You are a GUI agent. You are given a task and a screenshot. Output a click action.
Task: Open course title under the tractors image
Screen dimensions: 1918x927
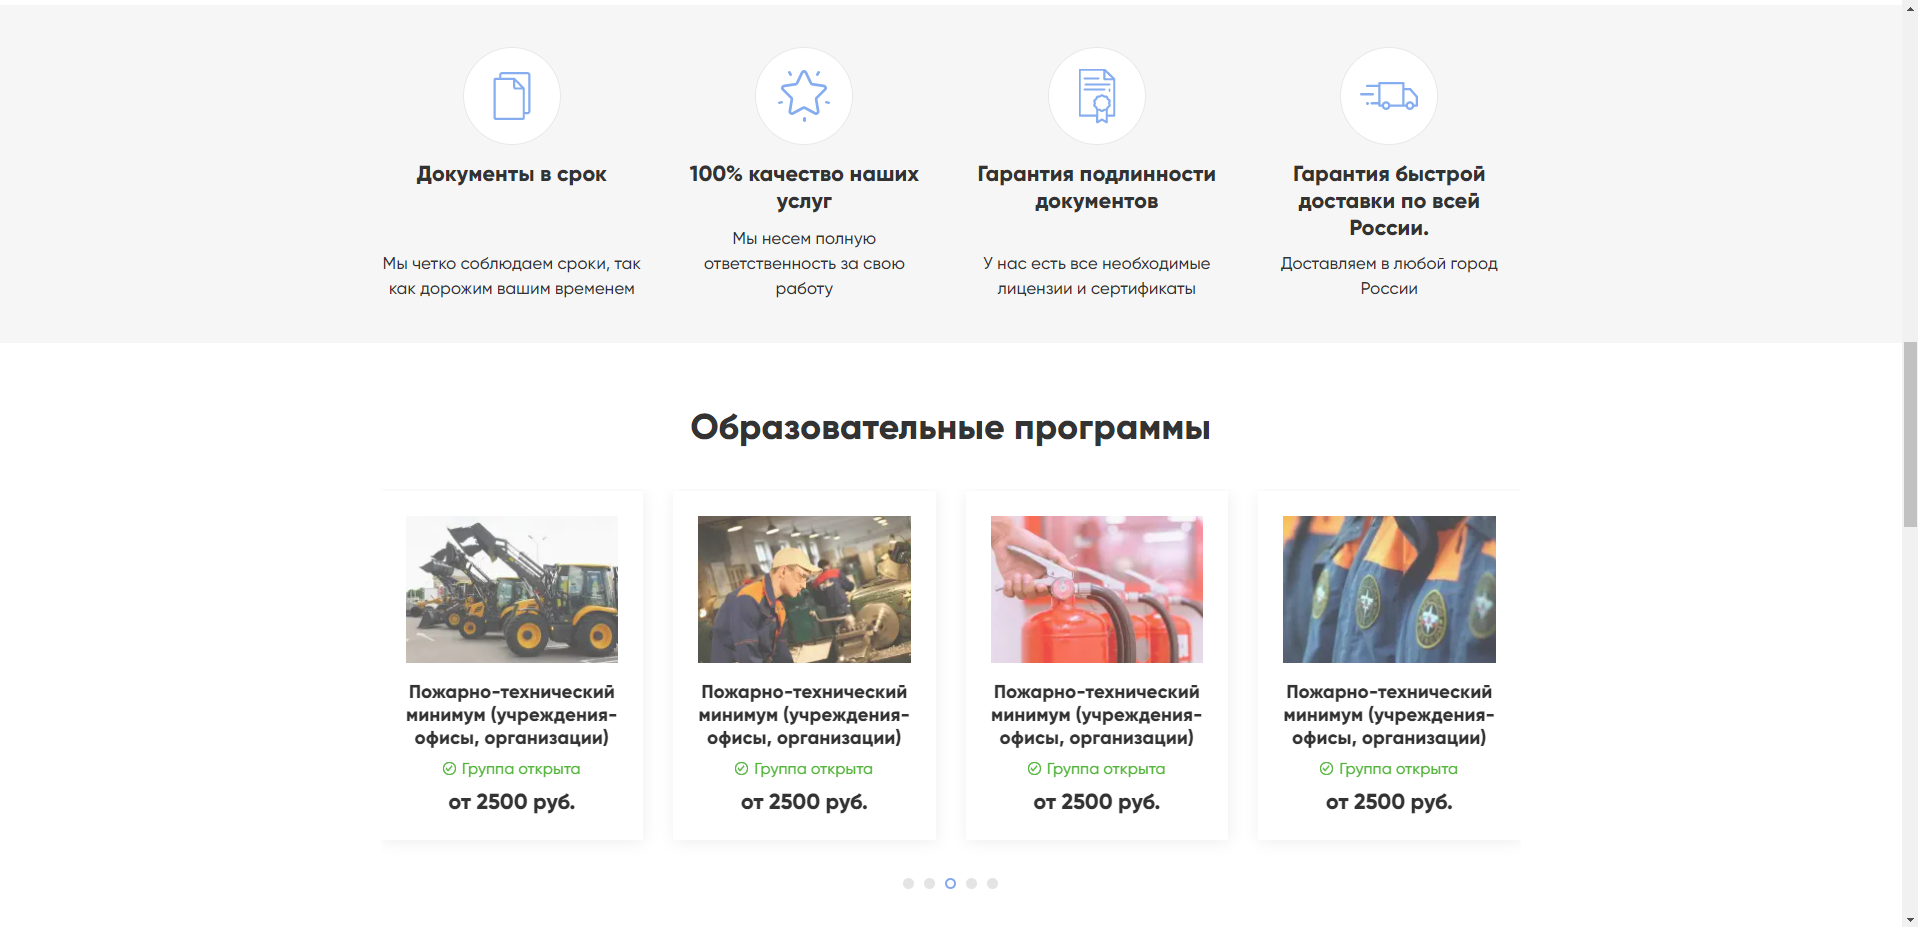point(512,715)
